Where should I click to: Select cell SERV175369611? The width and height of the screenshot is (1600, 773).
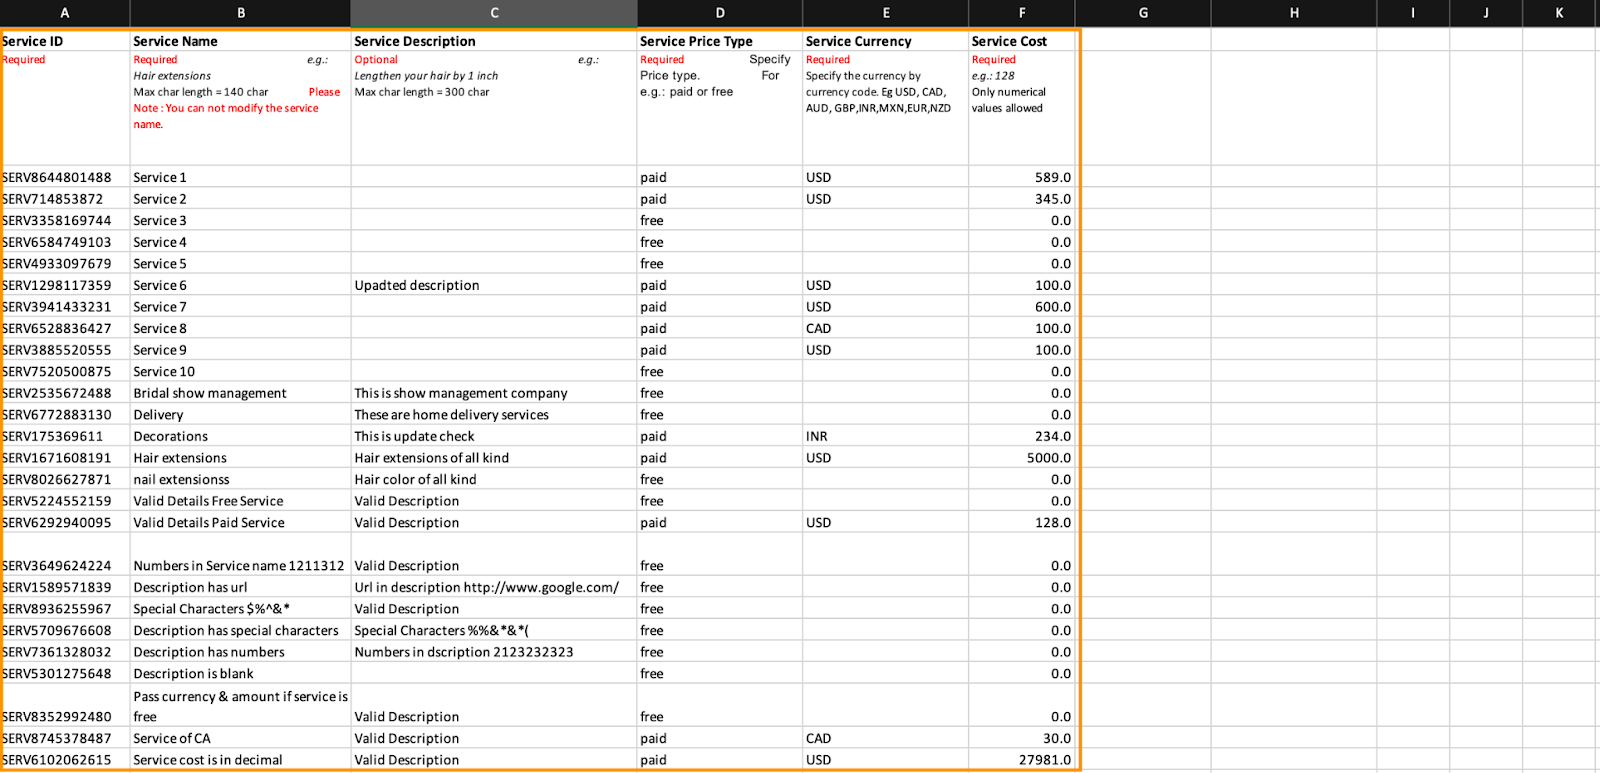[65, 436]
